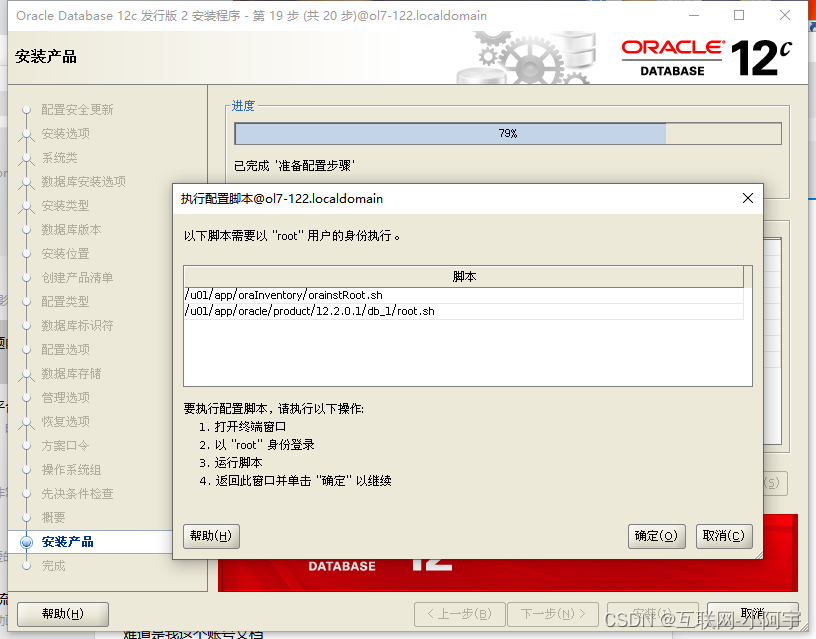Click the Oracle Database 12c logo
Viewport: 816px width, 639px height.
[707, 58]
